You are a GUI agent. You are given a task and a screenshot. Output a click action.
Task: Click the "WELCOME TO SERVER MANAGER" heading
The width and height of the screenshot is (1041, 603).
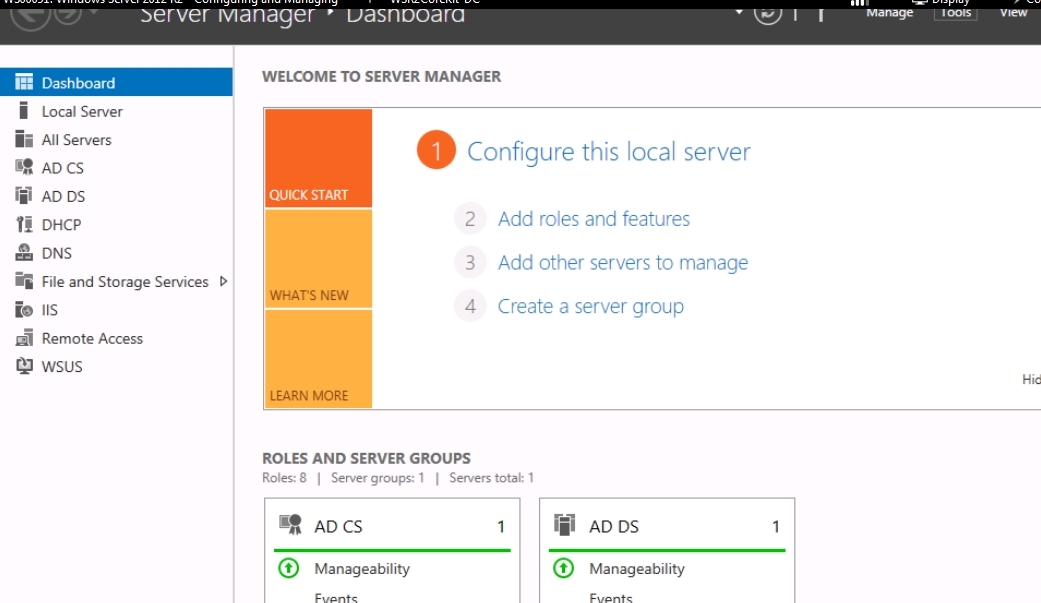382,76
